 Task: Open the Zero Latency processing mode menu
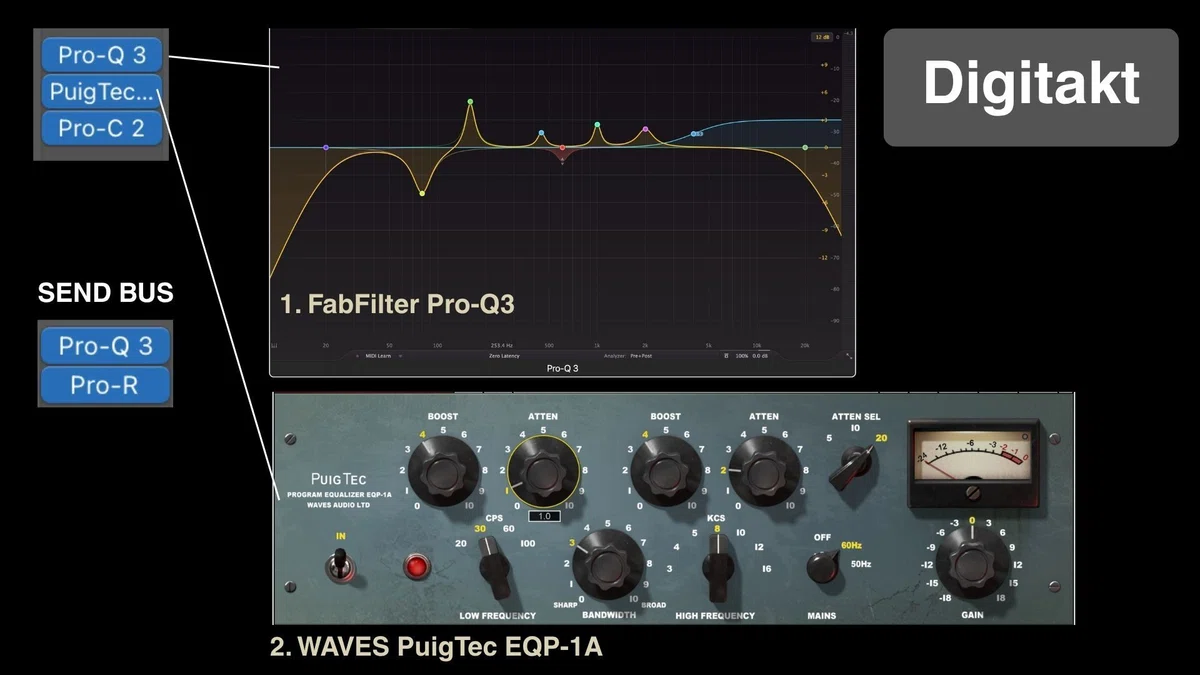click(x=502, y=355)
